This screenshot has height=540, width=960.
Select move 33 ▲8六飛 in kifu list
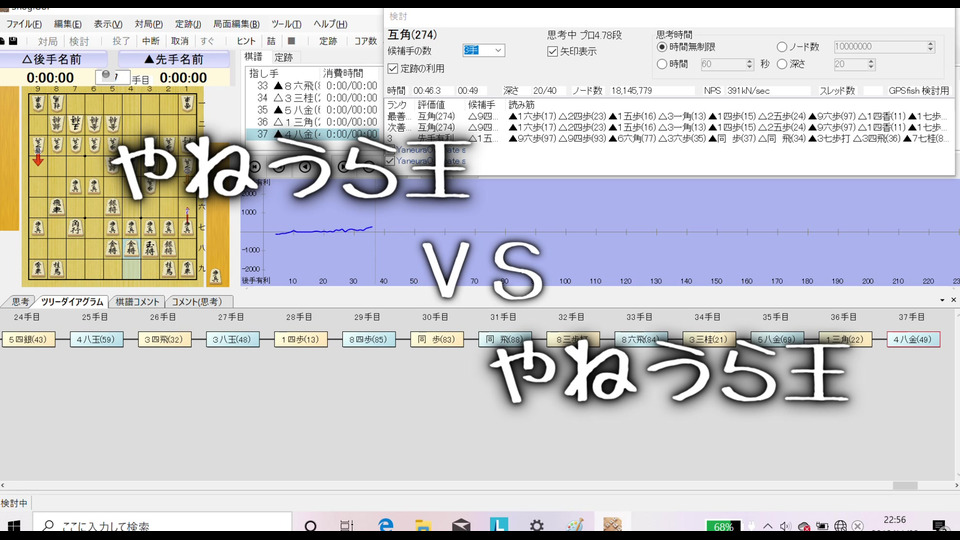click(313, 86)
